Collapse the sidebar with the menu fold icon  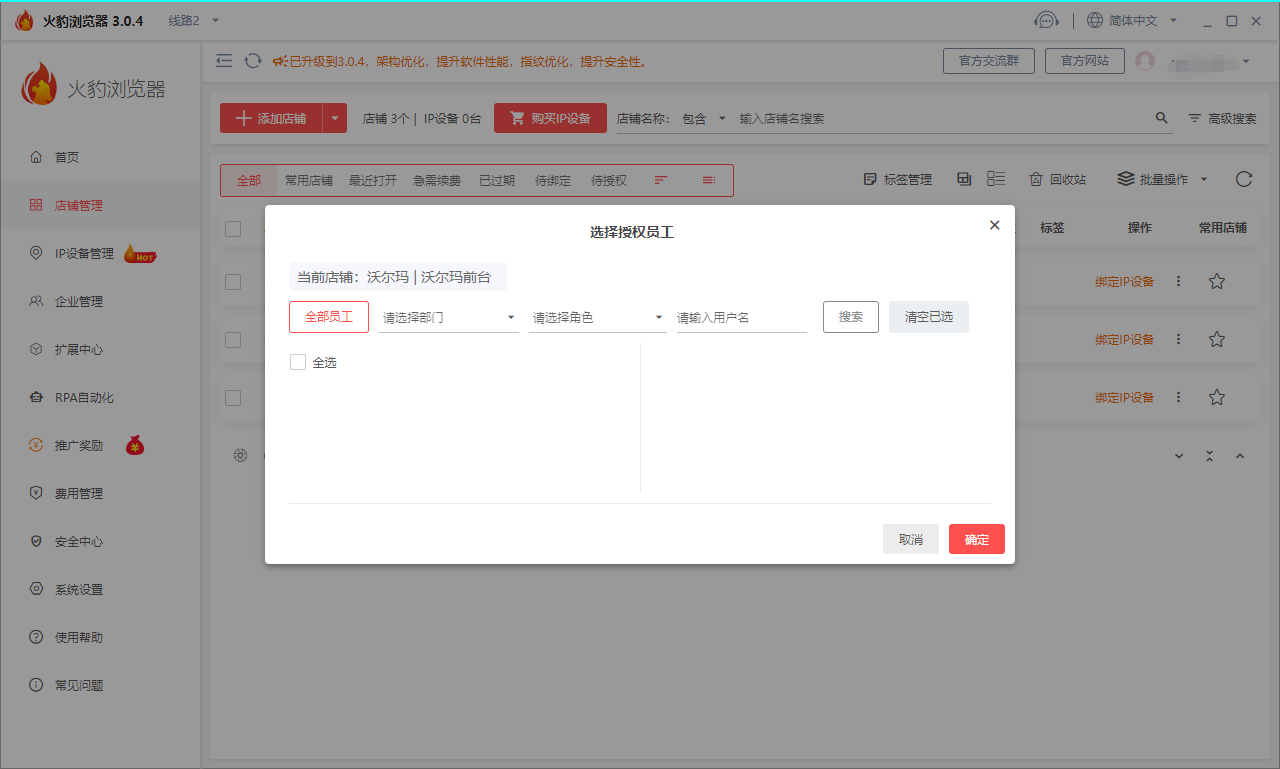coord(224,61)
